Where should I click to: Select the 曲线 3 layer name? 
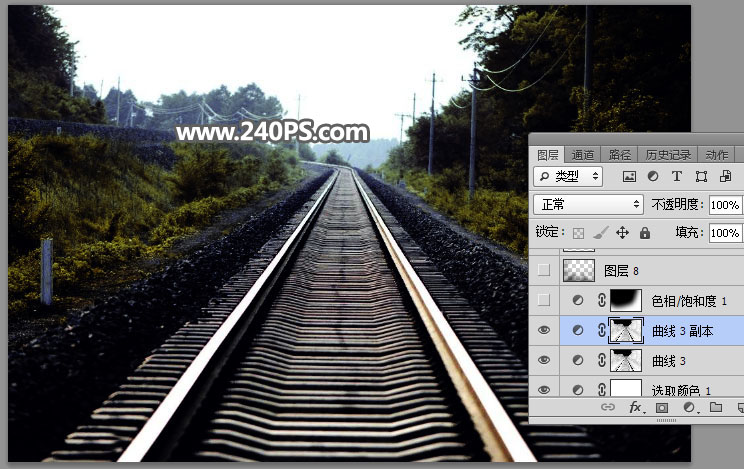(x=669, y=361)
